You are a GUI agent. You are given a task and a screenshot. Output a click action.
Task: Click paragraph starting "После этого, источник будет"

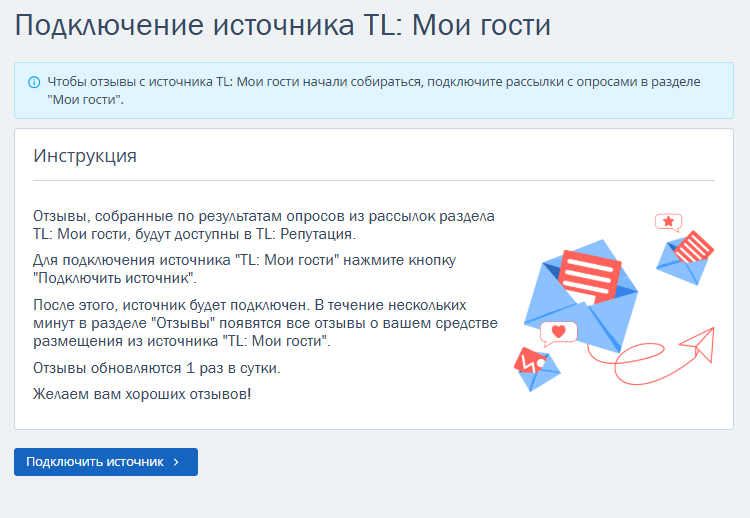[265, 323]
